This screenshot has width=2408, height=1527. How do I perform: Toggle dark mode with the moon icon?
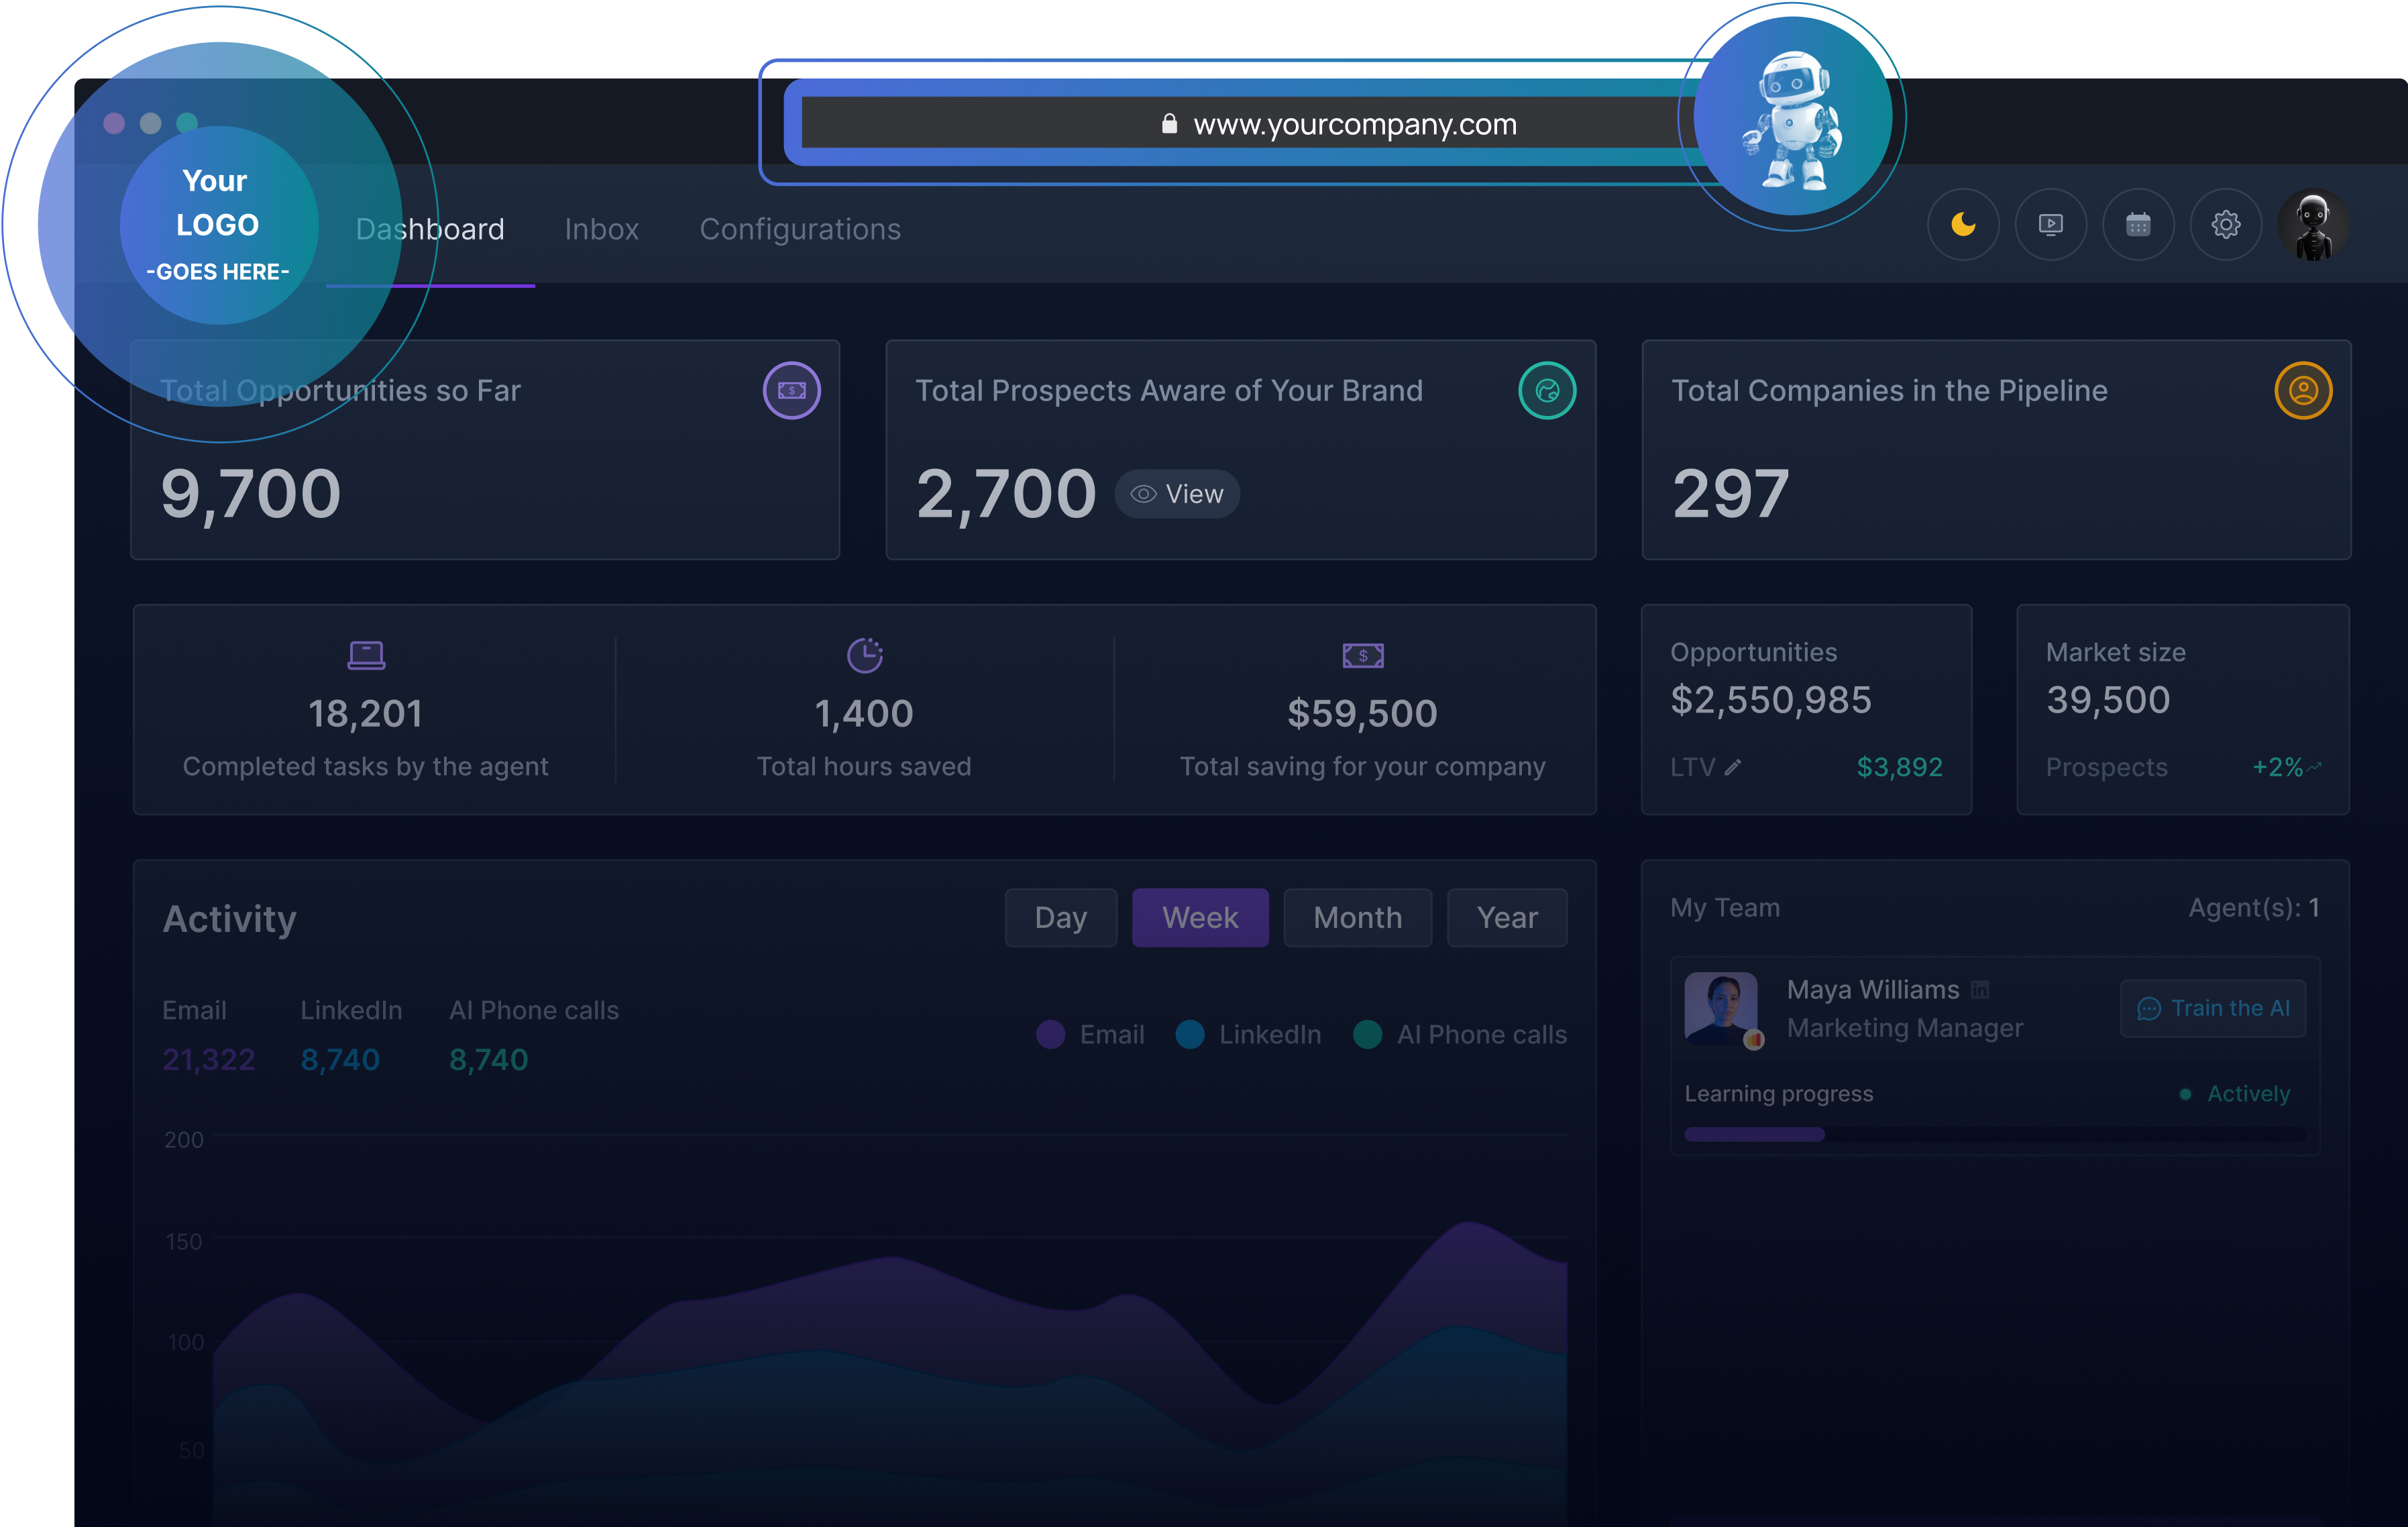pyautogui.click(x=1963, y=225)
